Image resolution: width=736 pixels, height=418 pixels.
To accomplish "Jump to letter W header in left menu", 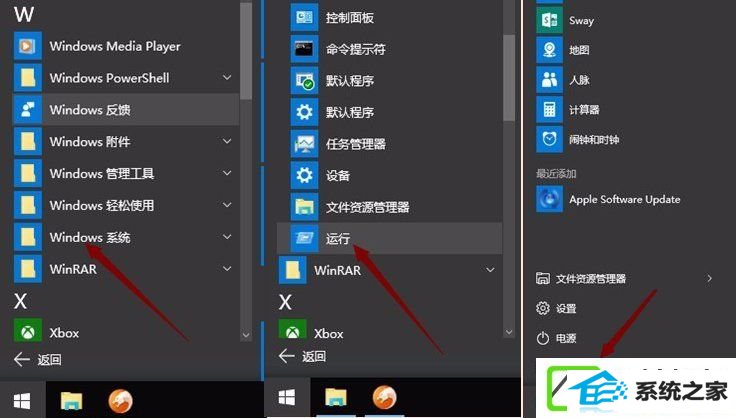I will click(23, 14).
